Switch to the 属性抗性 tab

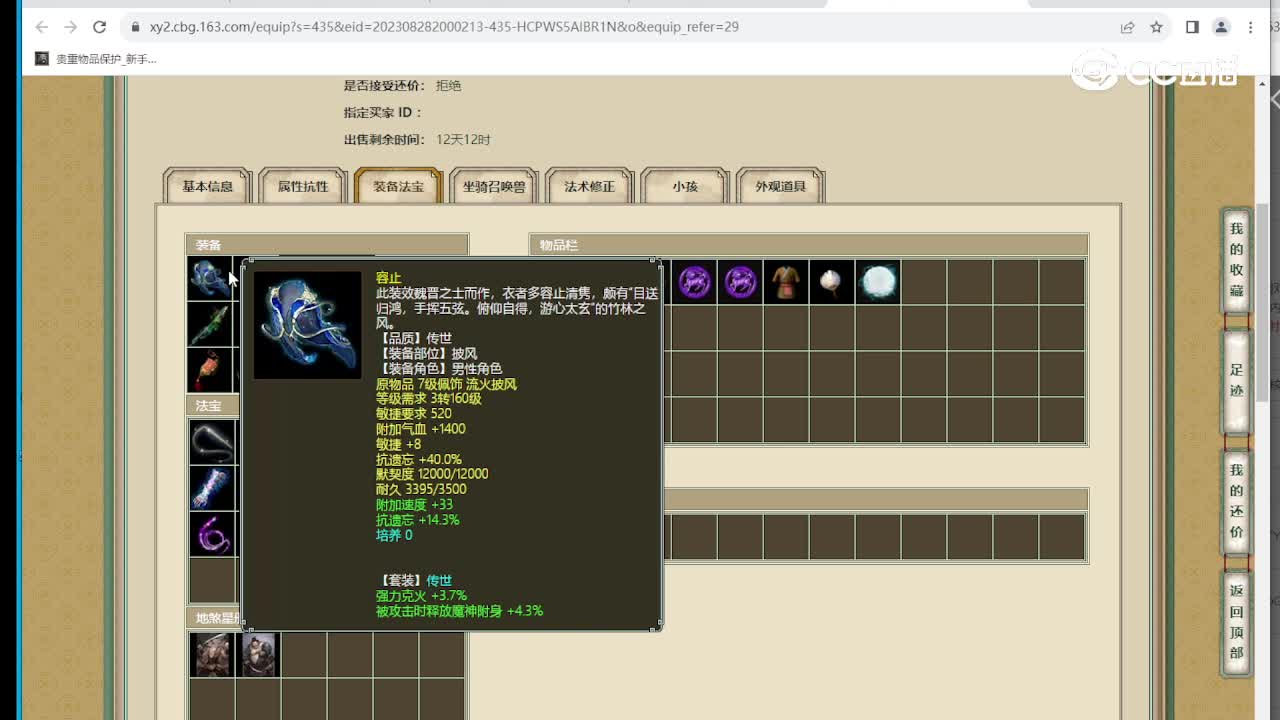303,186
